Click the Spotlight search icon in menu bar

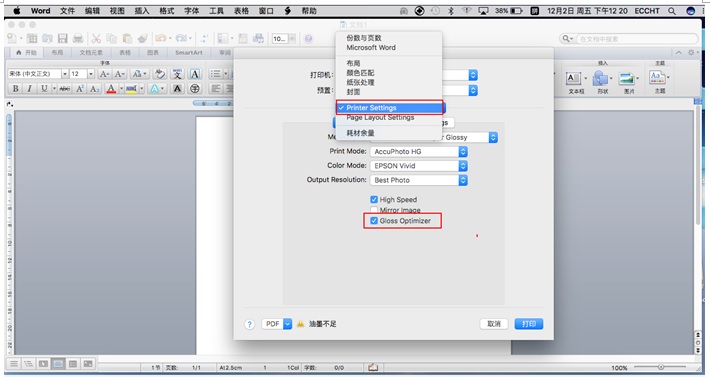[672, 11]
